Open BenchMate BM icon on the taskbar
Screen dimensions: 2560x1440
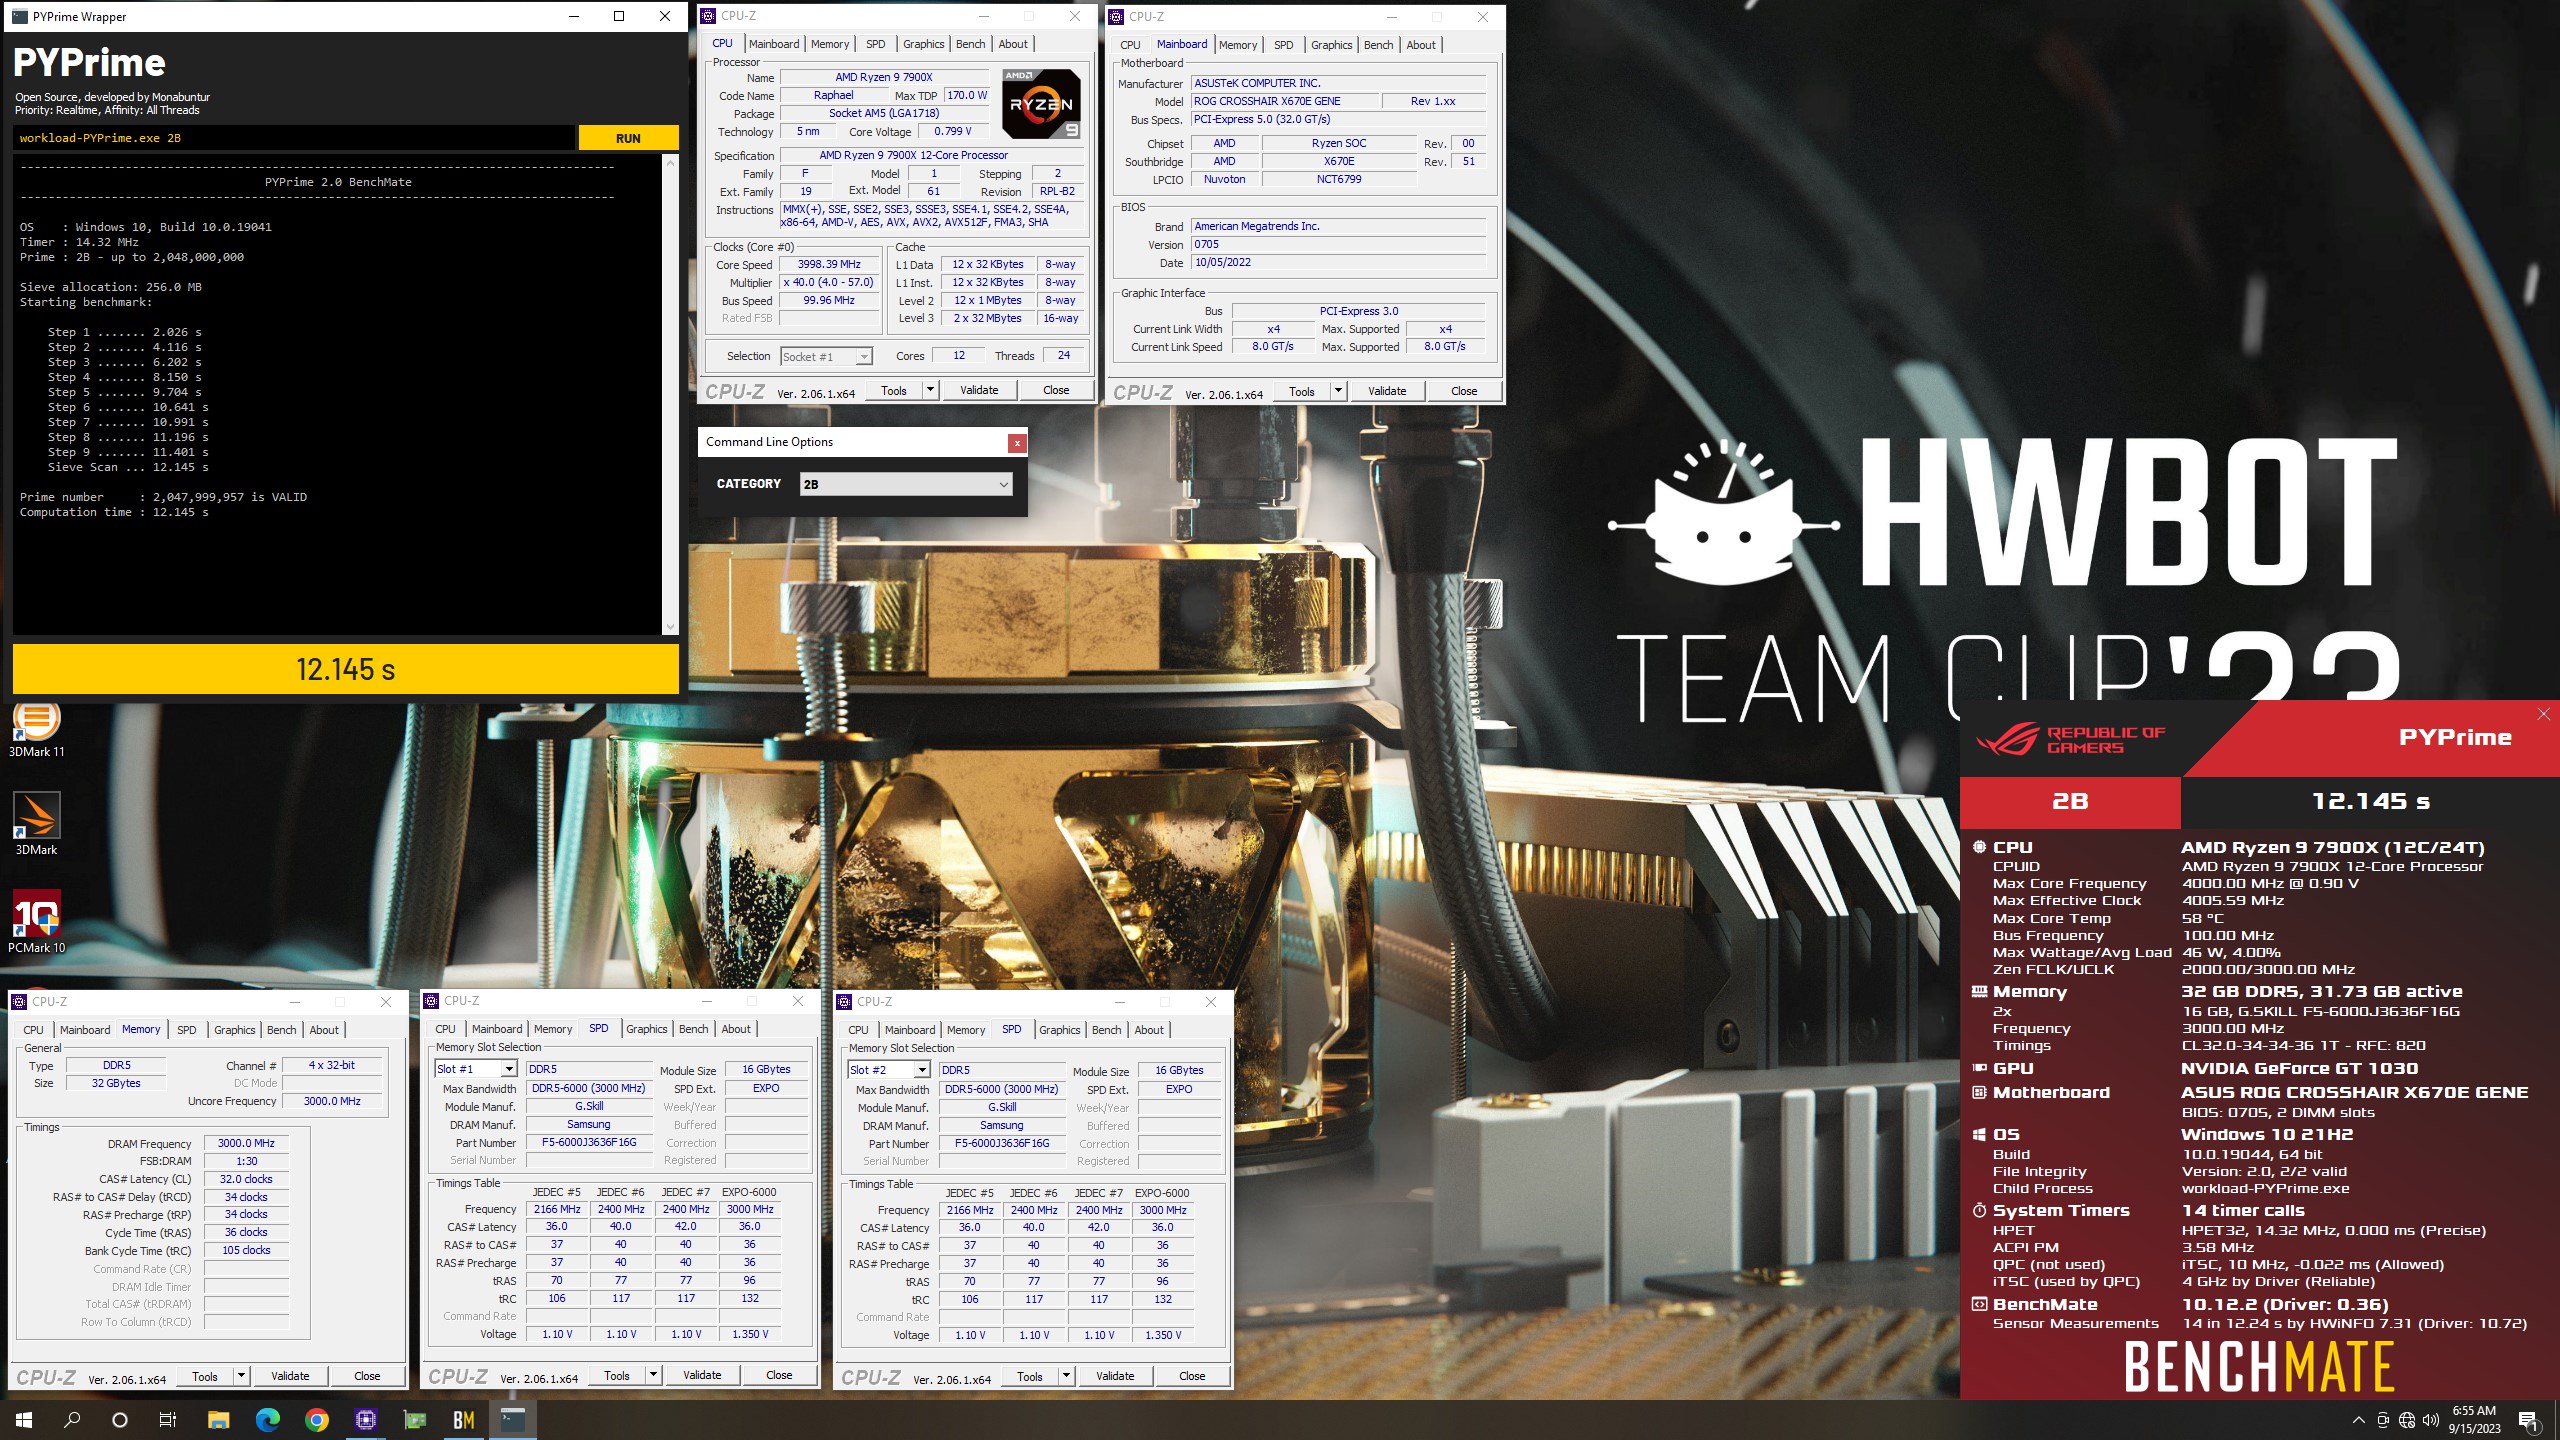pos(463,1419)
